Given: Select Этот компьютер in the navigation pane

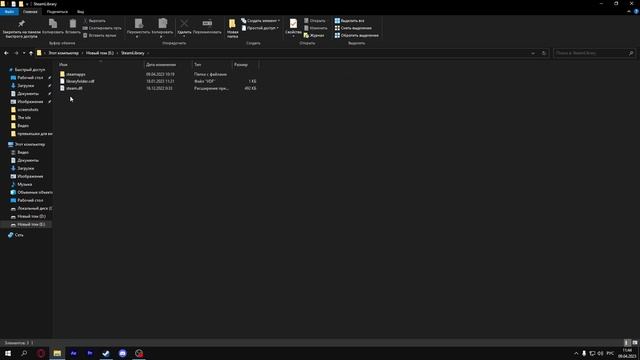Looking at the screenshot, I should click(29, 144).
